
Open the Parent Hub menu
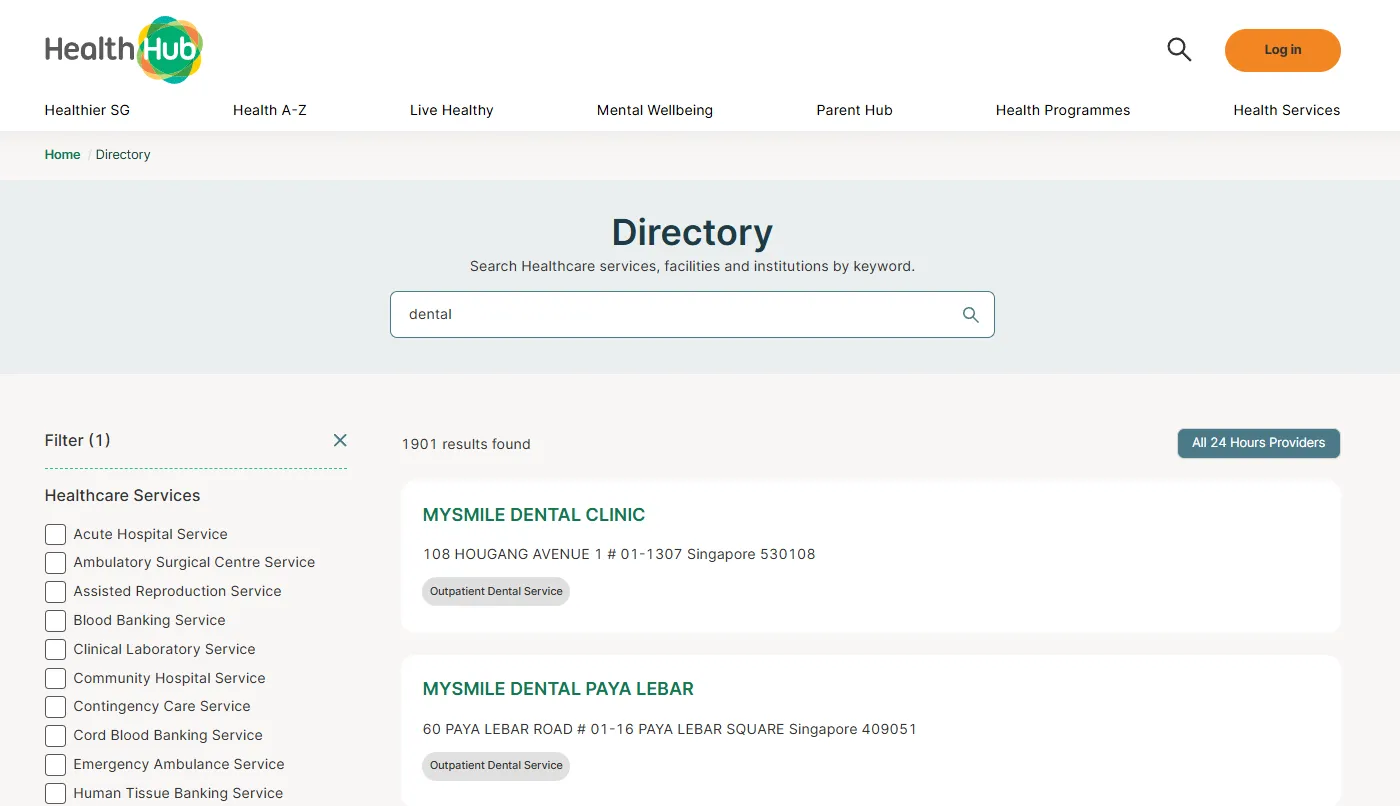[x=854, y=110]
